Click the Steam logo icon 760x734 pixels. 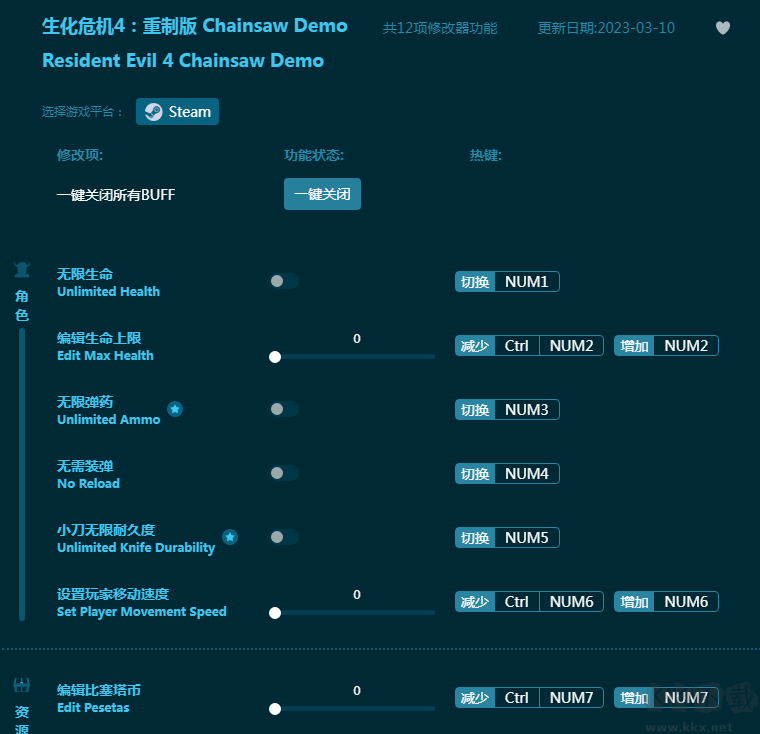pyautogui.click(x=154, y=112)
